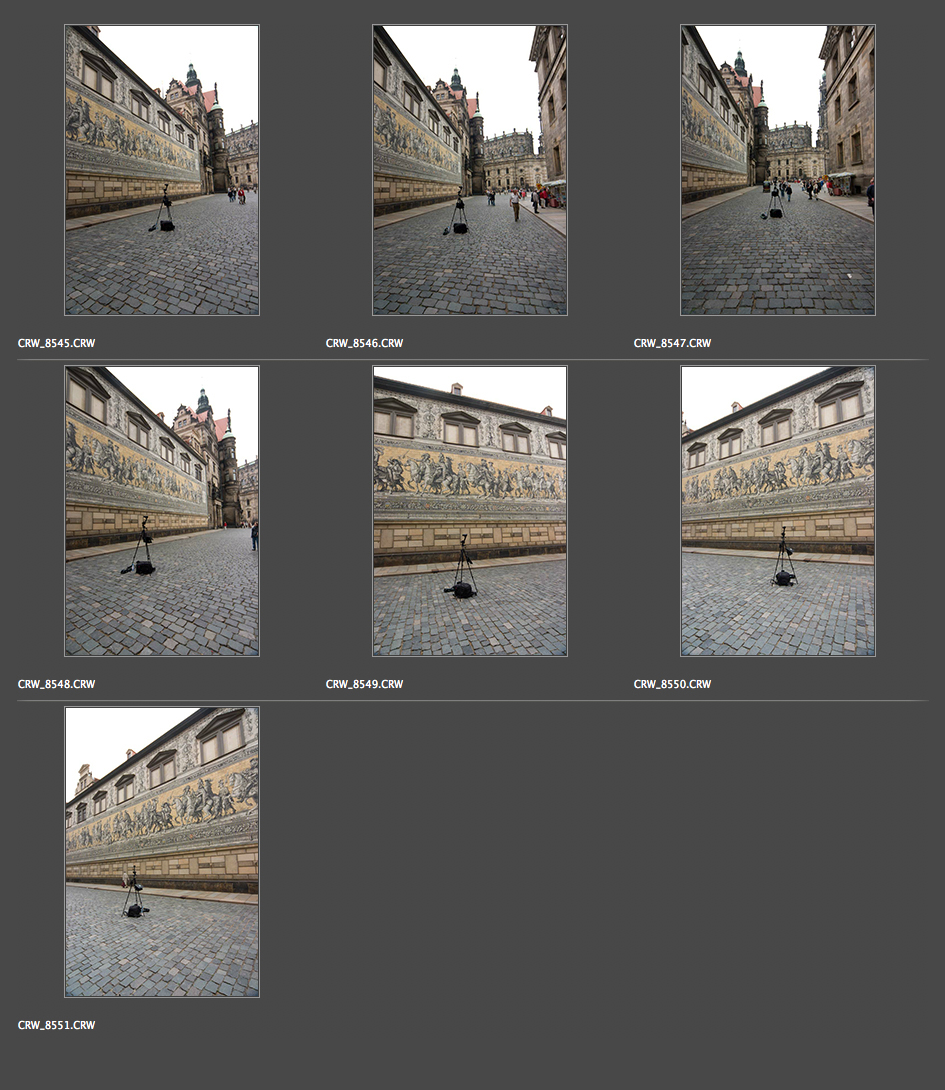945x1090 pixels.
Task: Click the CRW_8548.CRW filename label
Action: [x=56, y=684]
